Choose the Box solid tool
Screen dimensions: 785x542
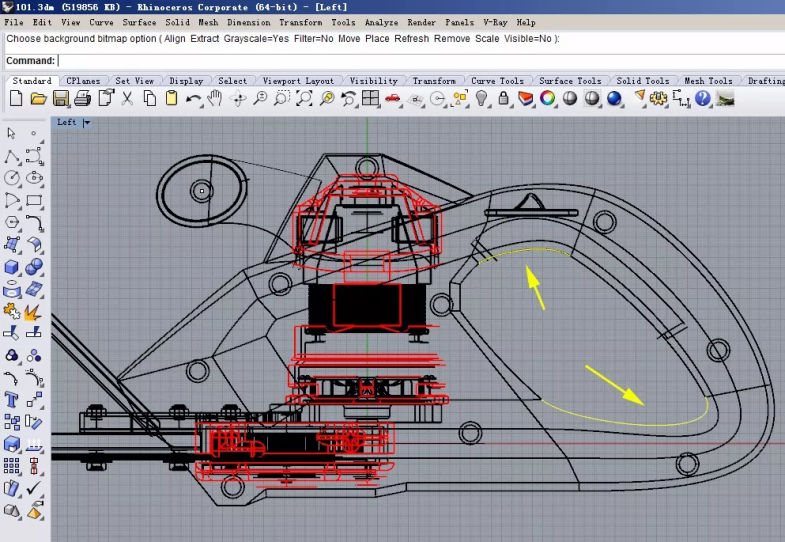pyautogui.click(x=12, y=267)
